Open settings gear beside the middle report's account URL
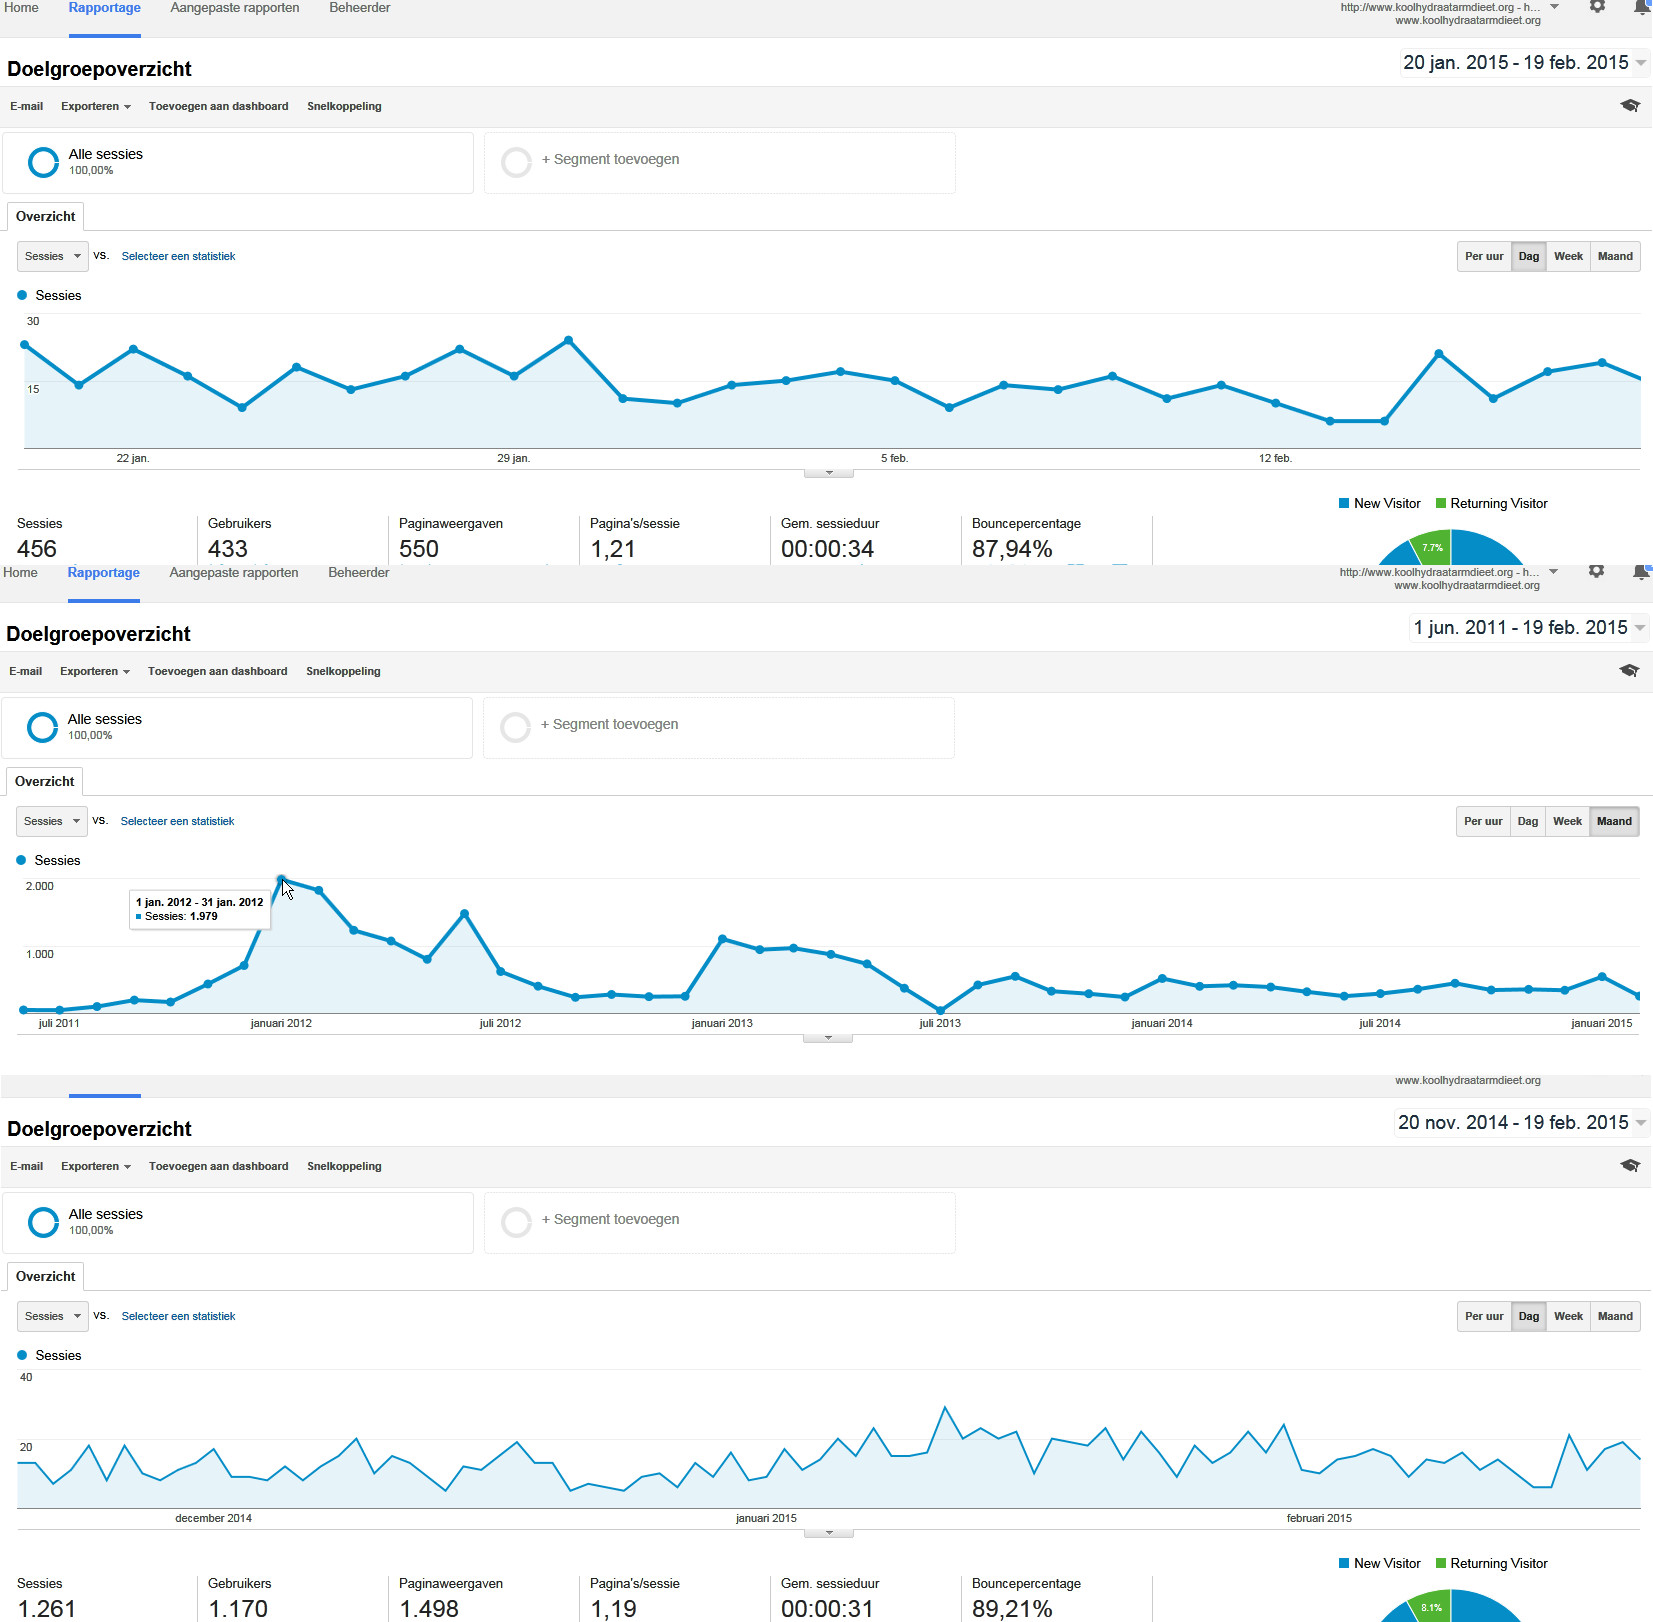Image resolution: width=1653 pixels, height=1622 pixels. coord(1596,571)
